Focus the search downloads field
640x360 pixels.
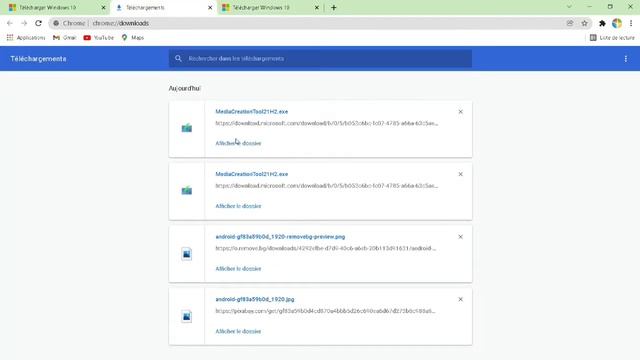coord(320,58)
